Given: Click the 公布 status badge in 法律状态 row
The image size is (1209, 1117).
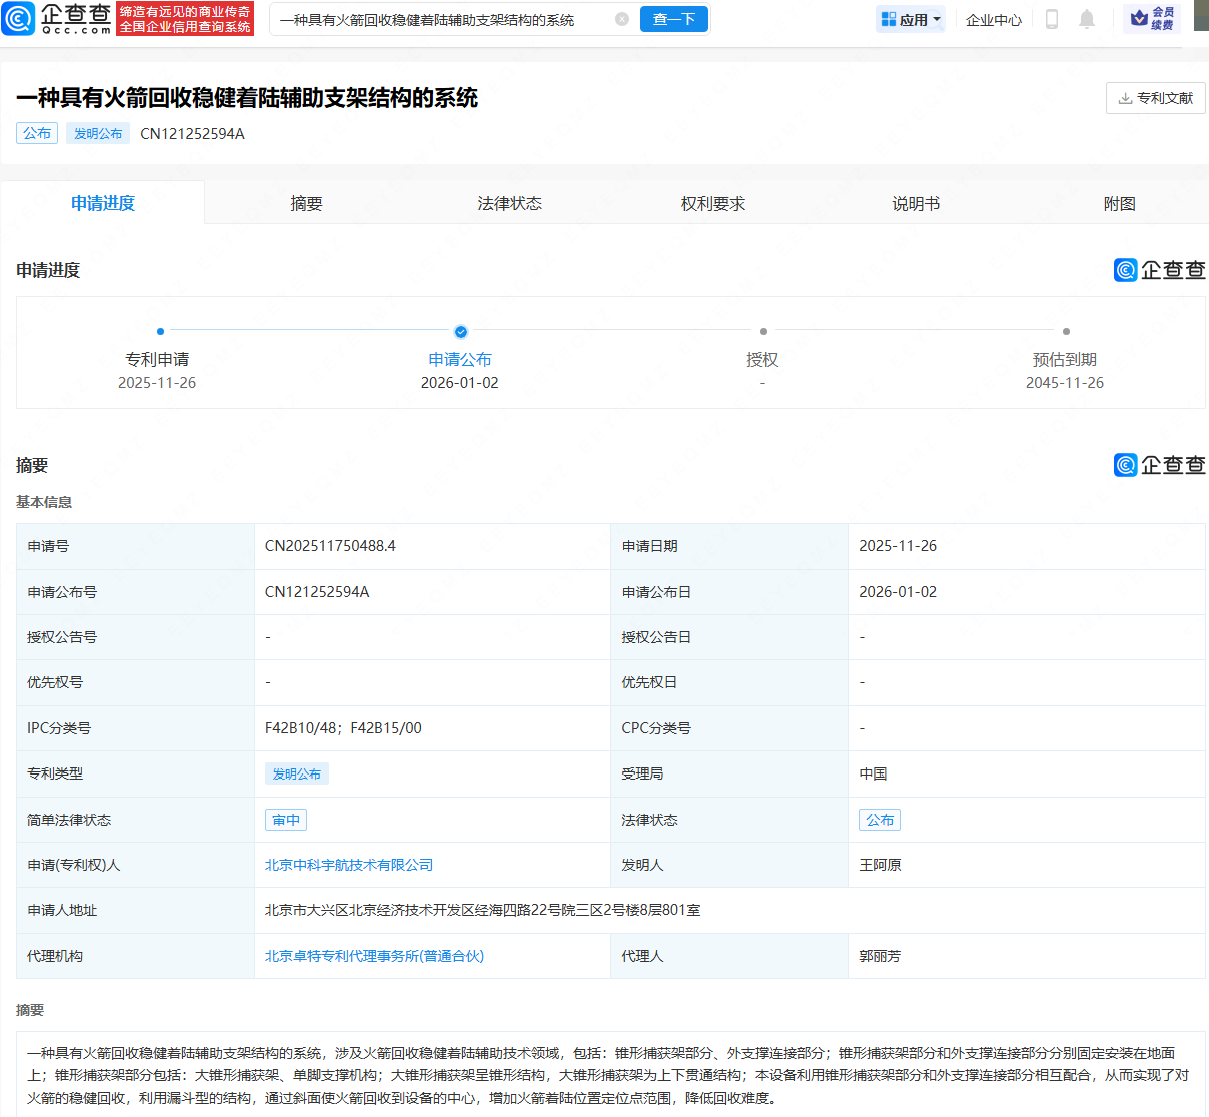Looking at the screenshot, I should coord(879,819).
